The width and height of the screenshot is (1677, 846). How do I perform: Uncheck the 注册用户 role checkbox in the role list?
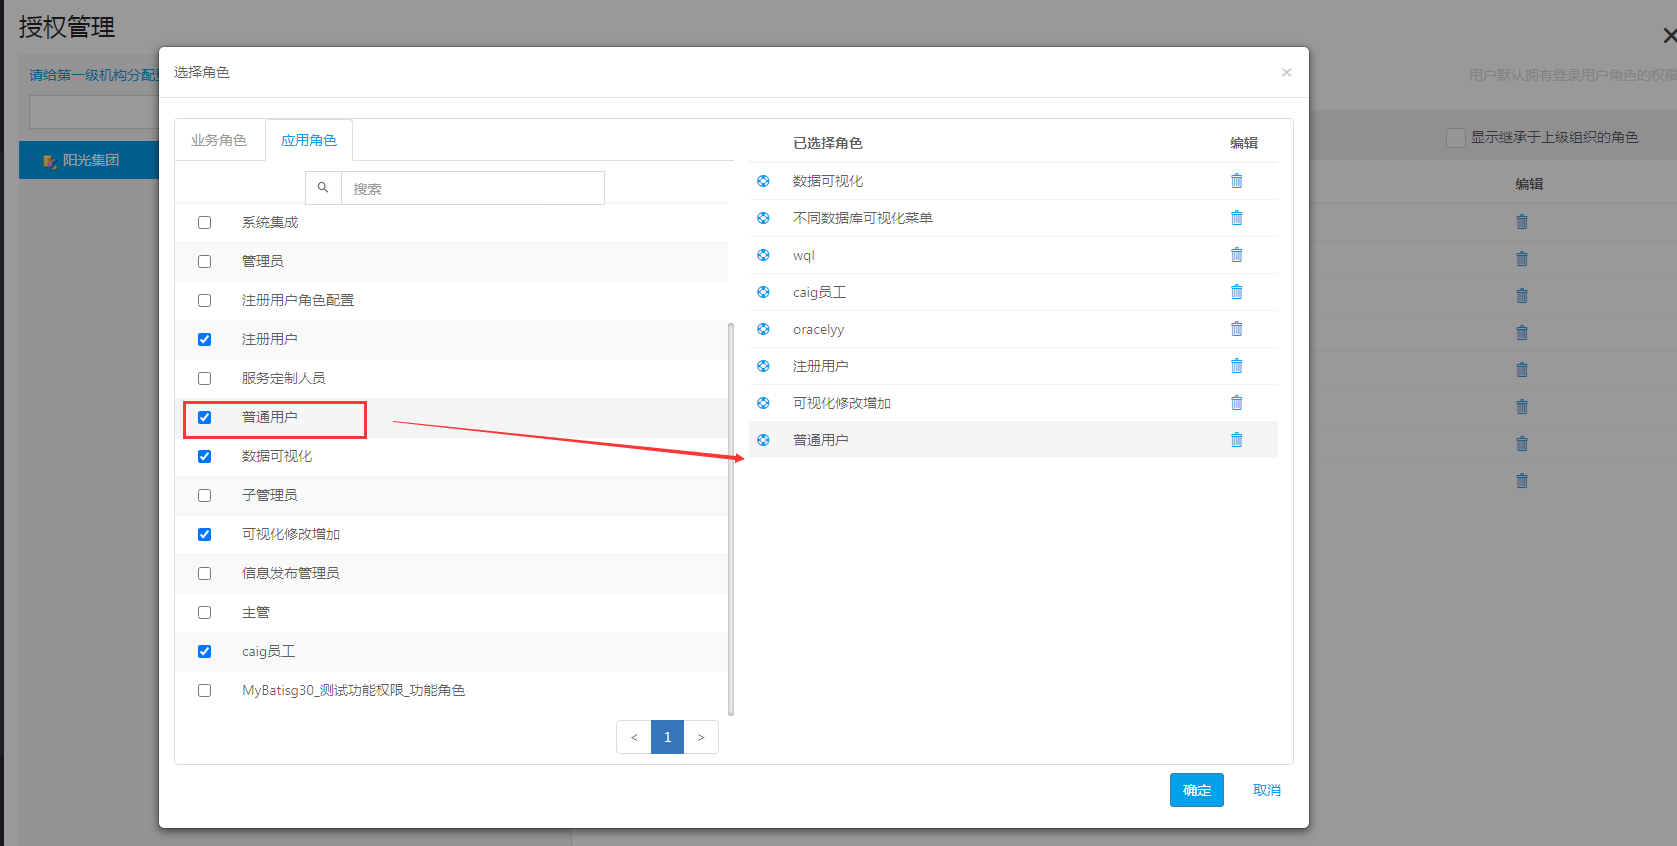click(x=204, y=339)
